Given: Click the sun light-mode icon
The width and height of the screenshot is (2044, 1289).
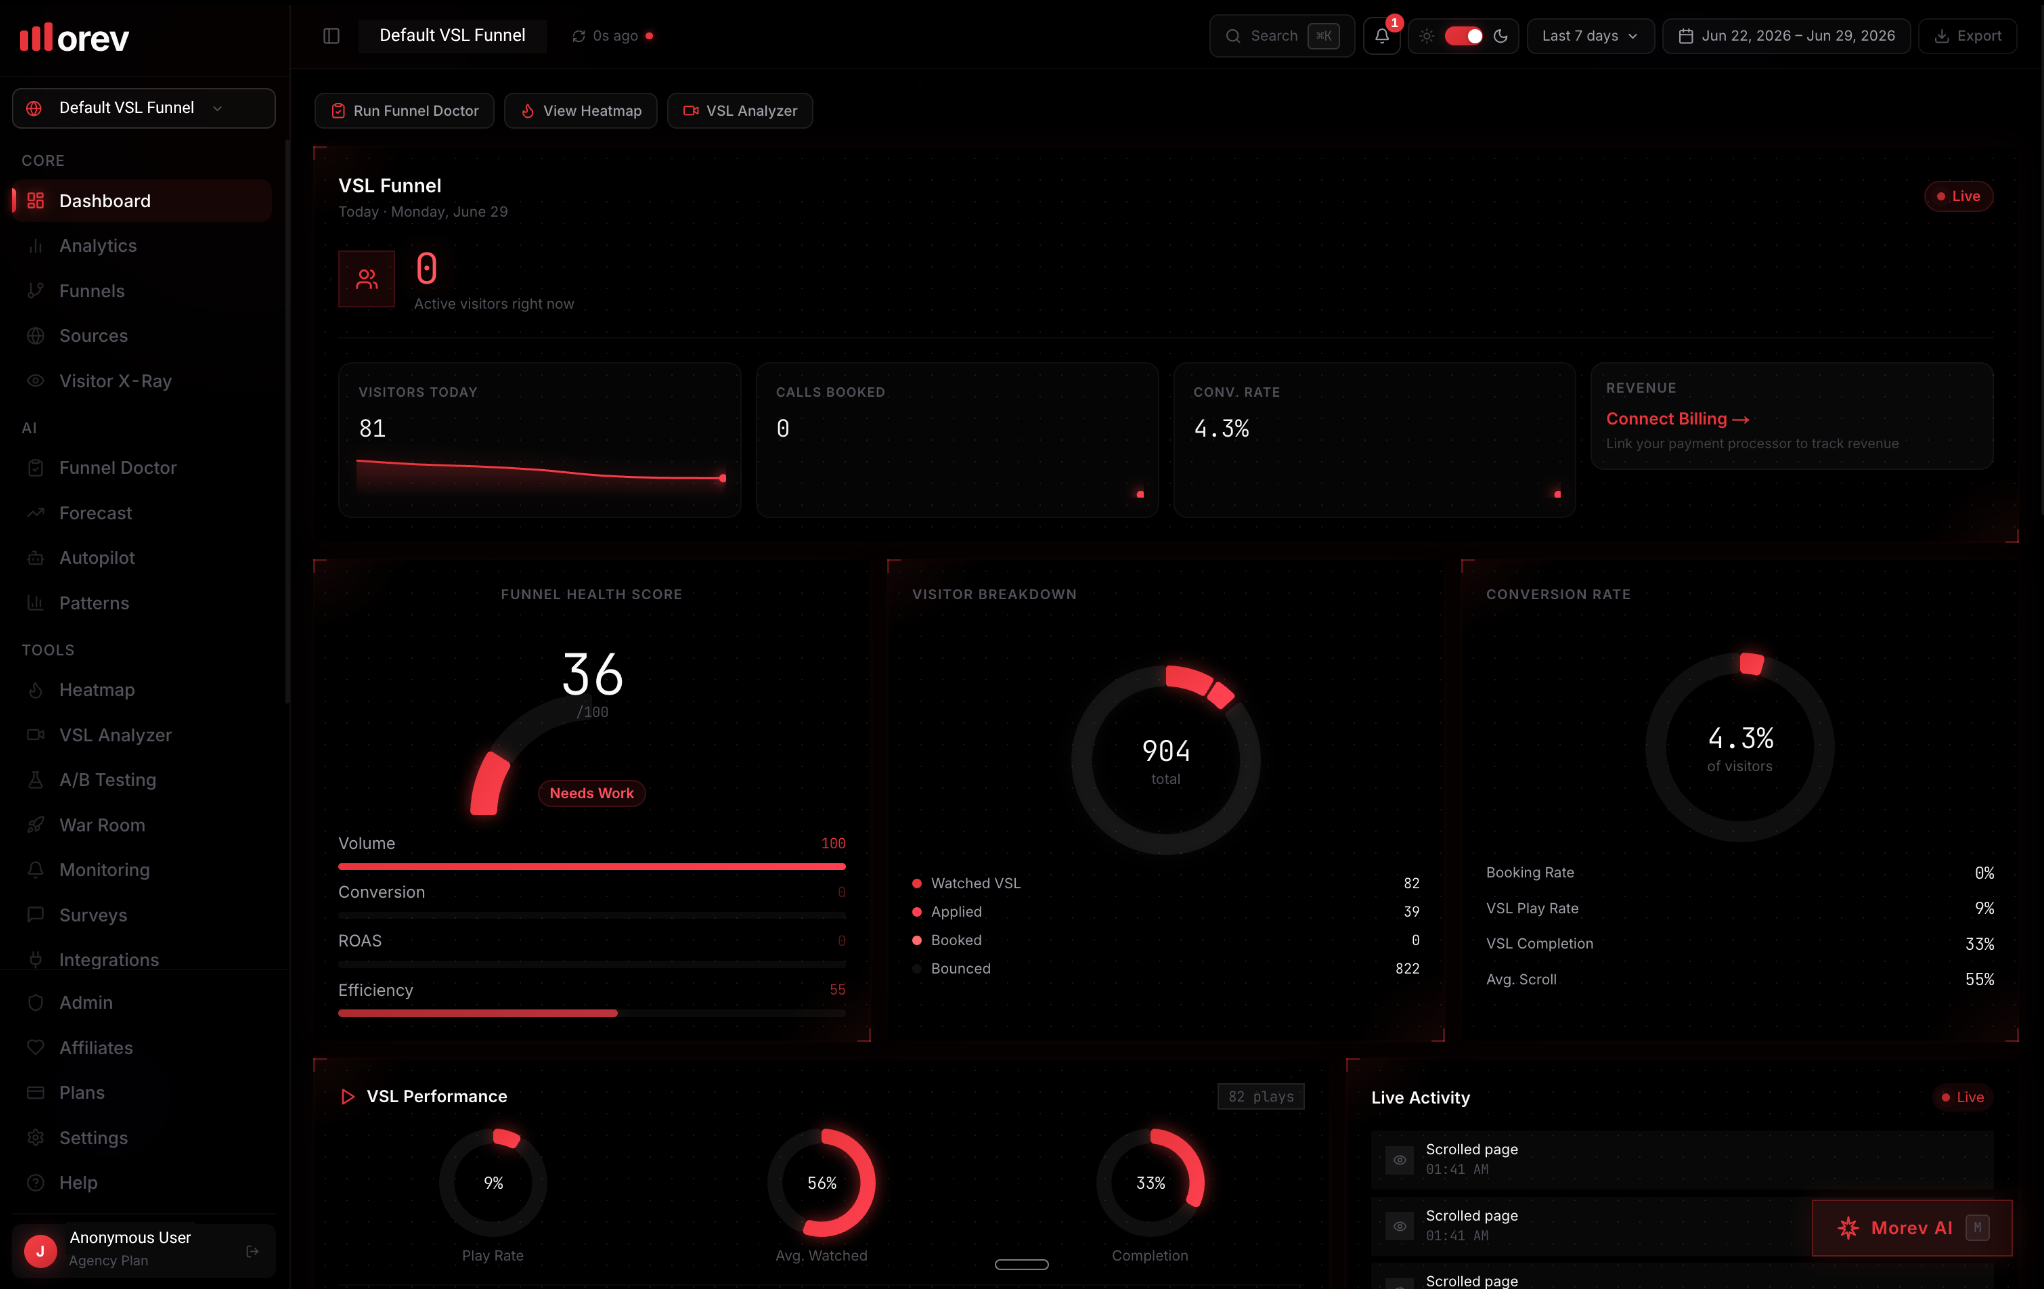Looking at the screenshot, I should coord(1427,36).
